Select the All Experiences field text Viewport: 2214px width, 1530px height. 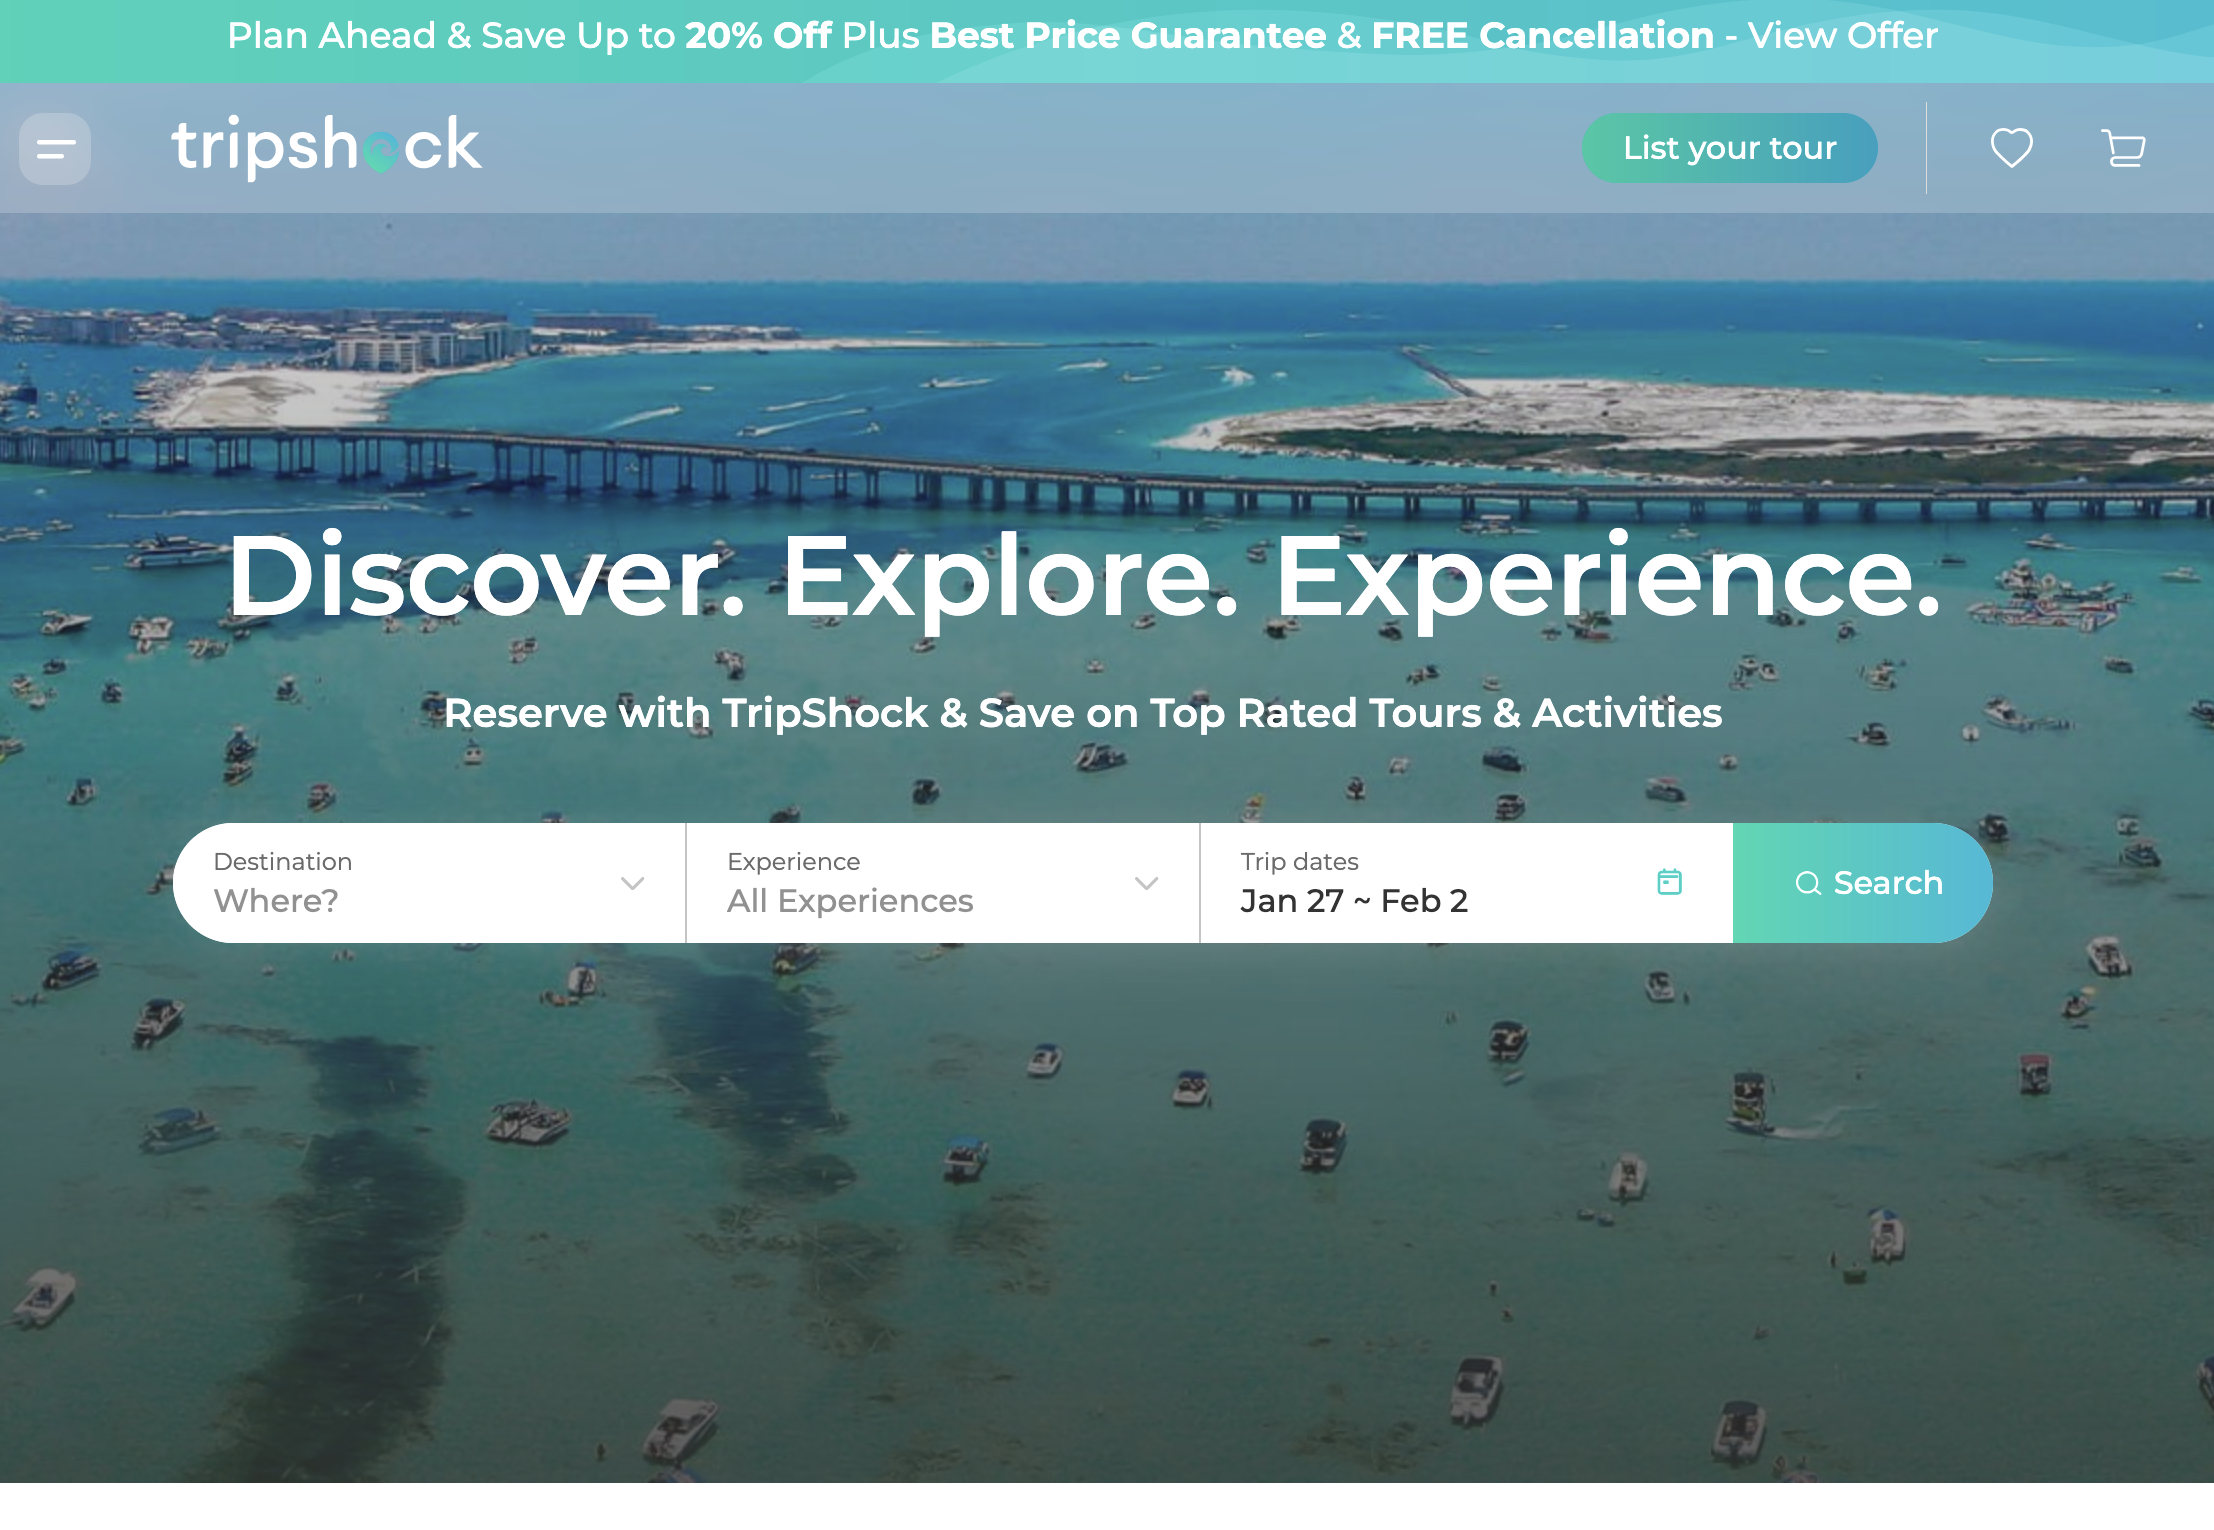(850, 901)
